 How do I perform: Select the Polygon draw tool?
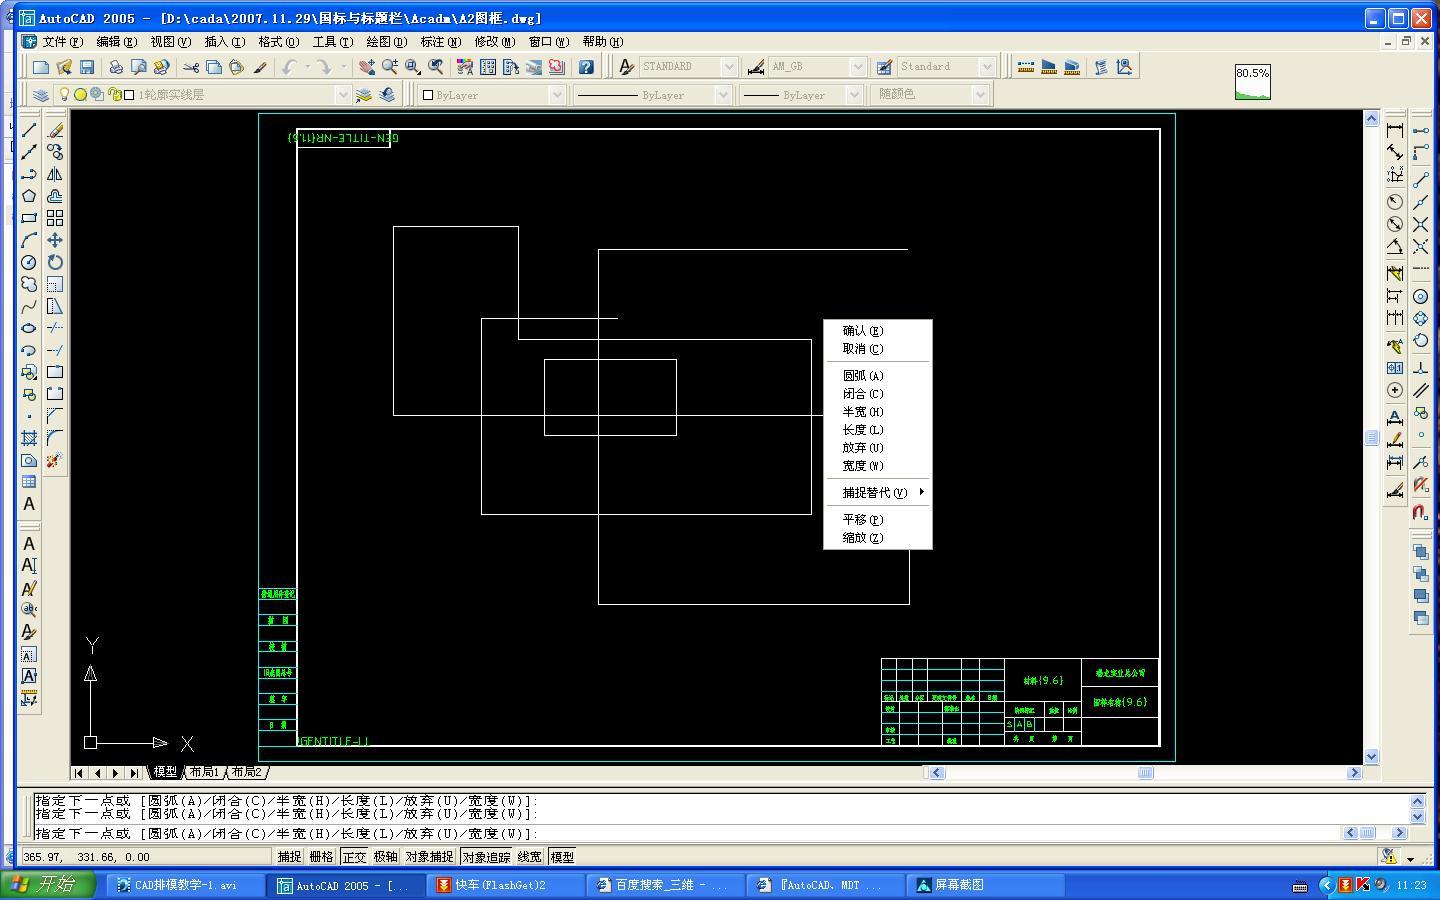pos(29,196)
